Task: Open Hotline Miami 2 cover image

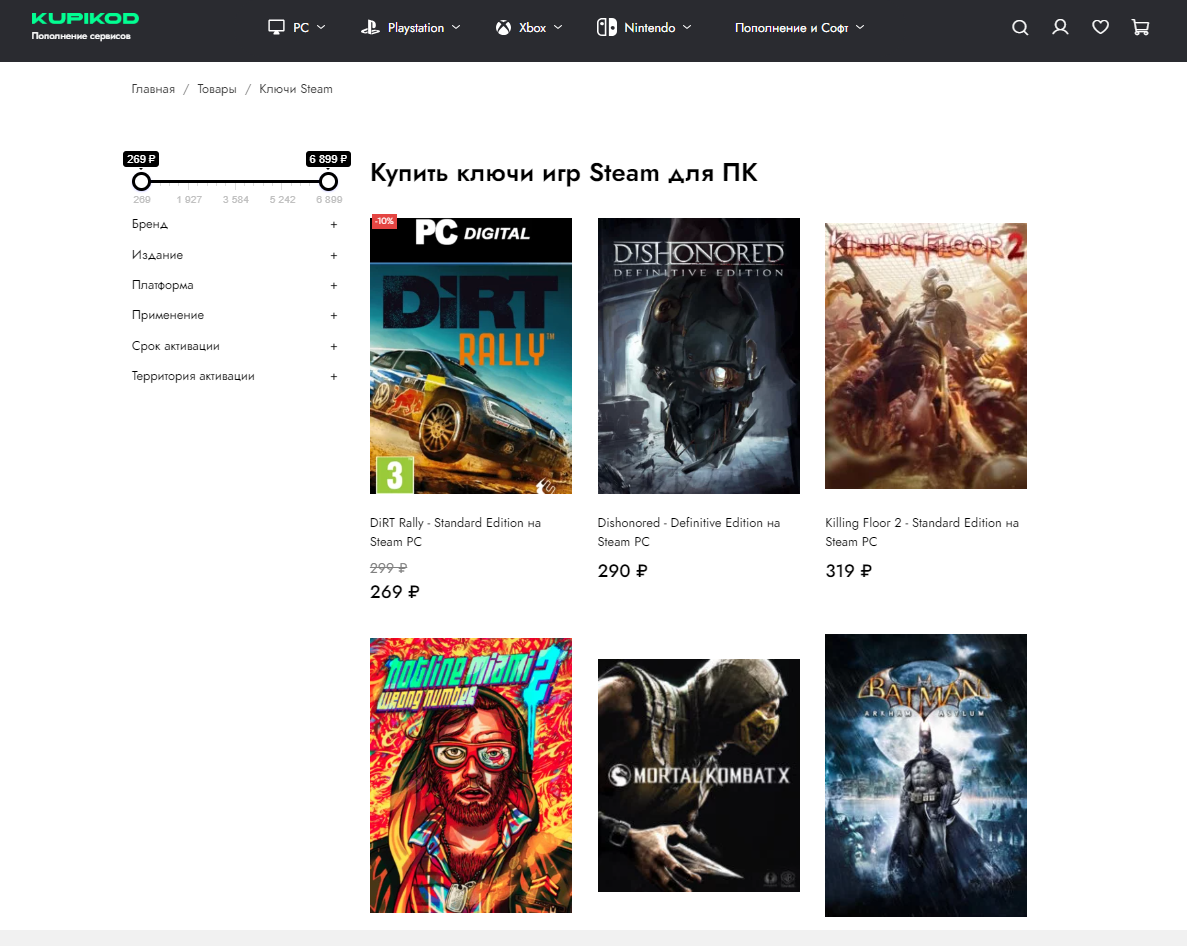Action: pos(471,775)
